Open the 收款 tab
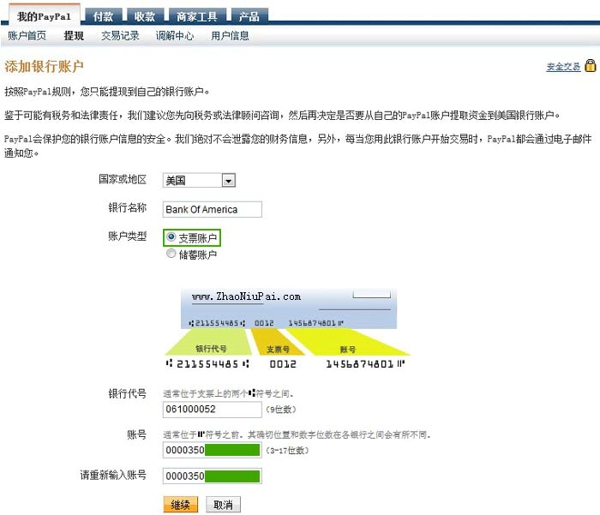The height and width of the screenshot is (515, 600). tap(144, 17)
